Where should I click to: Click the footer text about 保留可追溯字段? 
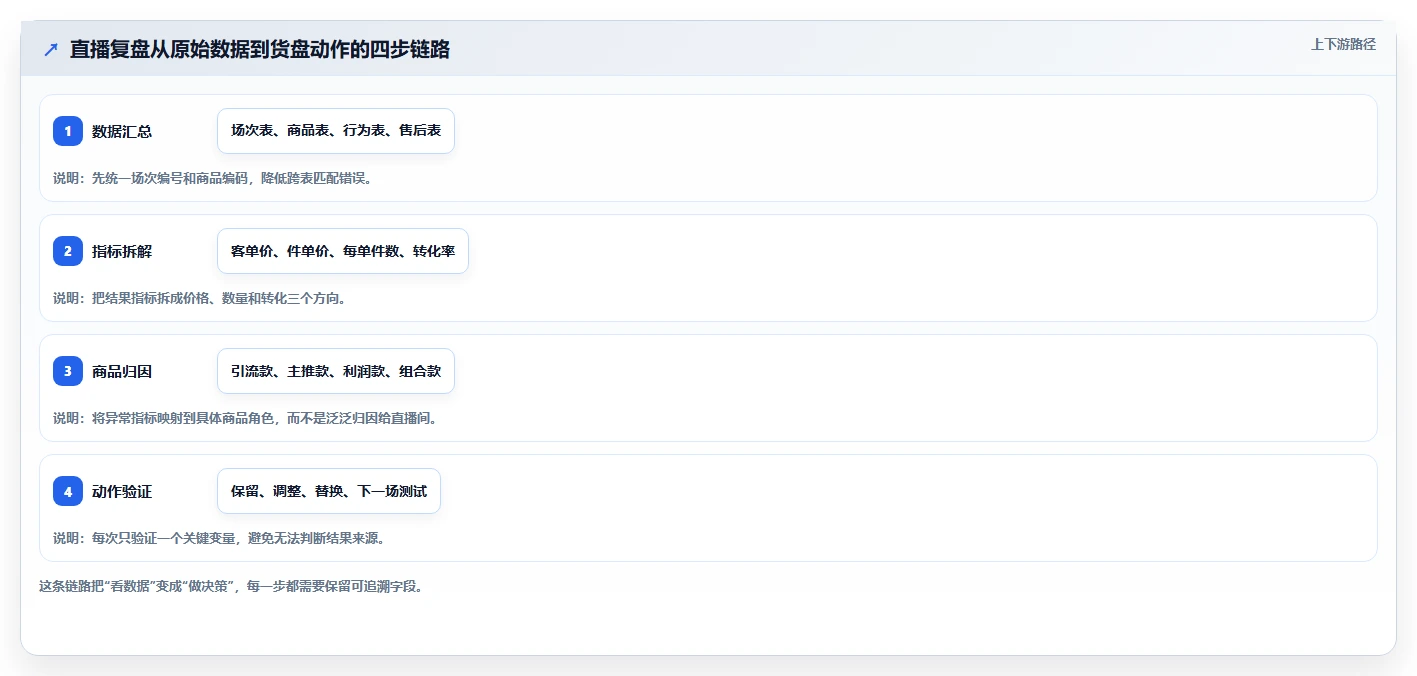[231, 586]
